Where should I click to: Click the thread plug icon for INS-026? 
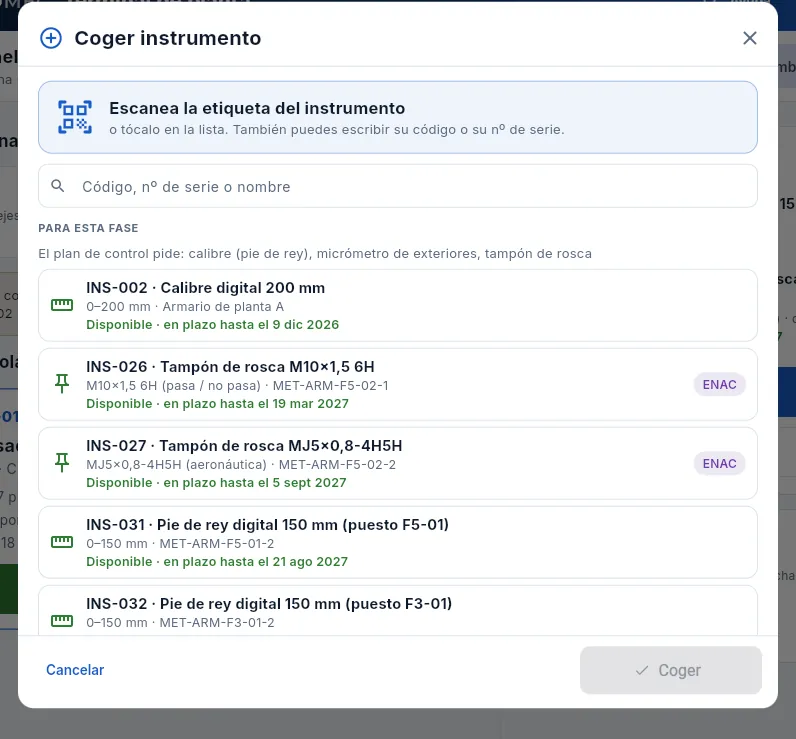[x=62, y=384]
